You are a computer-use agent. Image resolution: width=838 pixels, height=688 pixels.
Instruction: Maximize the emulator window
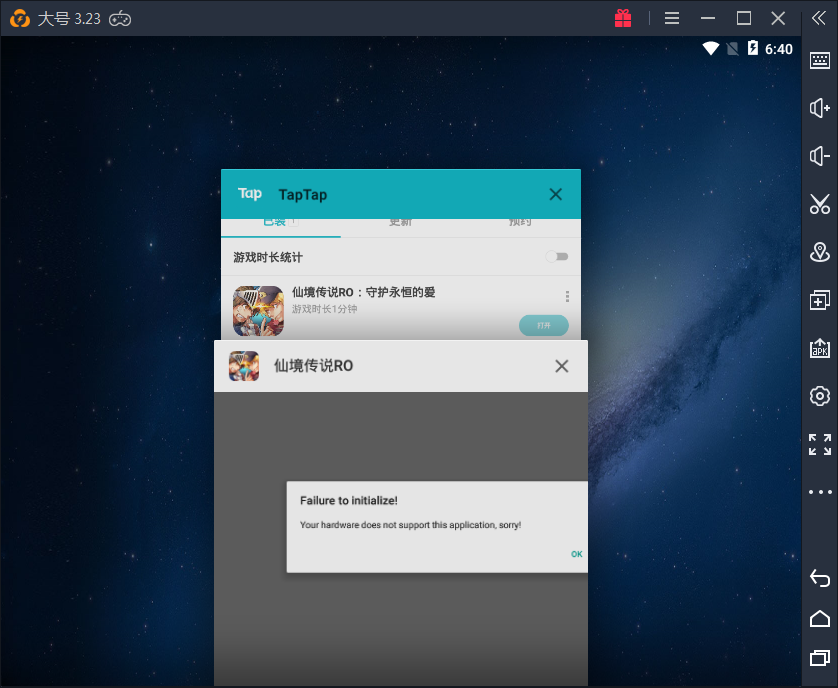pyautogui.click(x=743, y=18)
